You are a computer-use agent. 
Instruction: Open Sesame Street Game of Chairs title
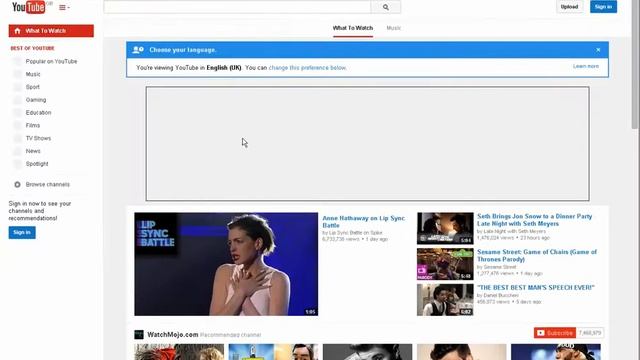537,256
